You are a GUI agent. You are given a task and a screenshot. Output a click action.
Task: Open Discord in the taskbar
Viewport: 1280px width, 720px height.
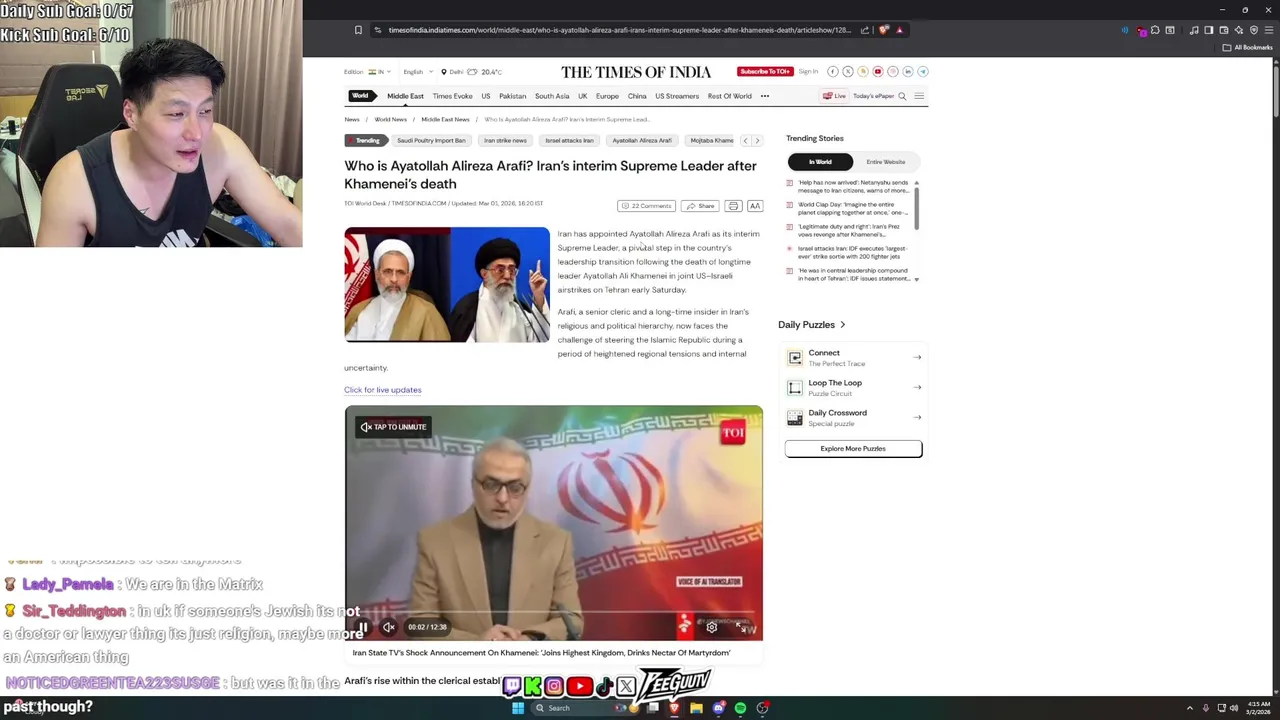coord(718,708)
